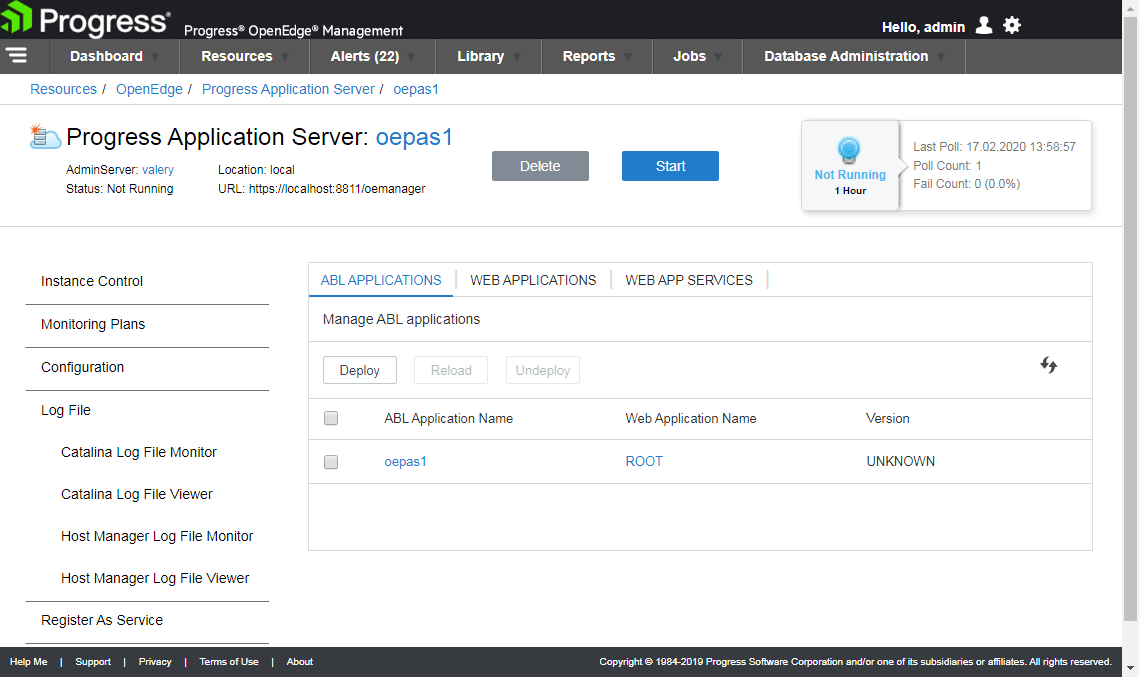Open the OpenEdge breadcrumb link
Screen dimensions: 1139x677
[149, 89]
